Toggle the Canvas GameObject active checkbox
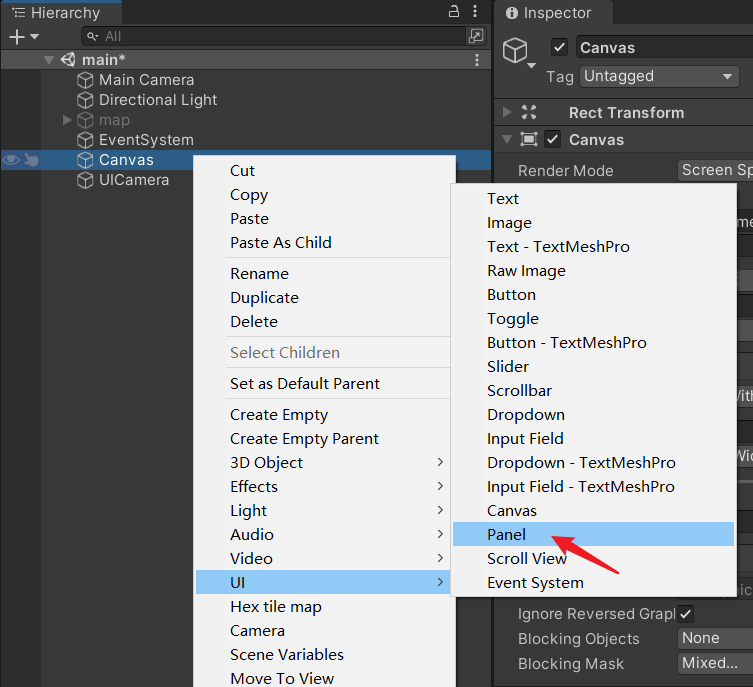Viewport: 753px width, 687px height. tap(559, 47)
